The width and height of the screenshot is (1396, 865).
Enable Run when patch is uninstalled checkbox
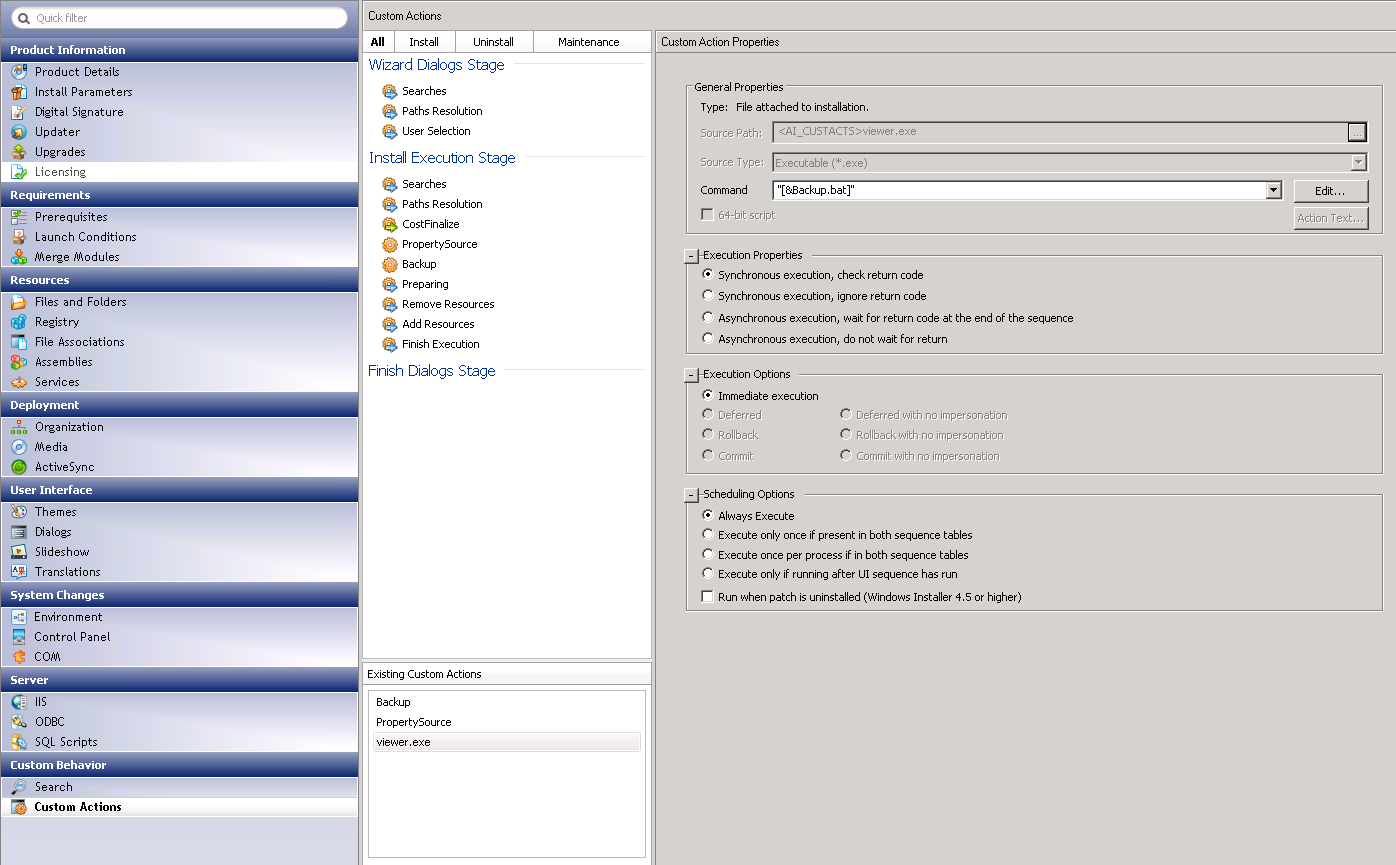click(x=708, y=597)
